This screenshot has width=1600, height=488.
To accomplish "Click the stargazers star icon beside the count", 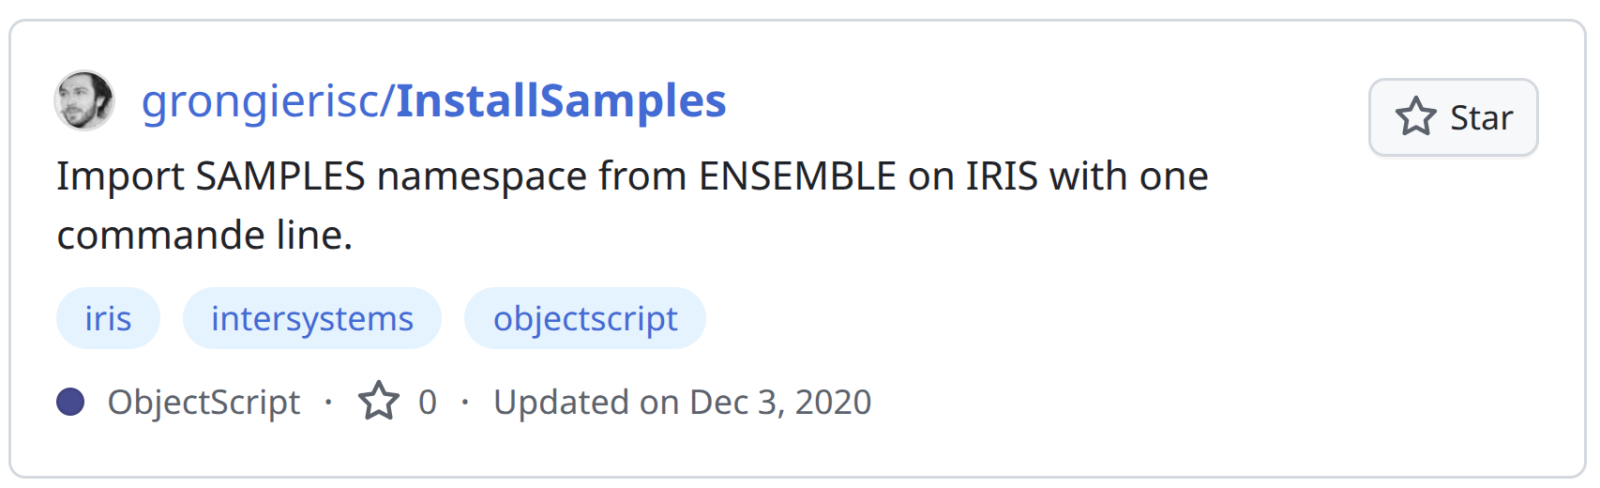I will pyautogui.click(x=379, y=402).
